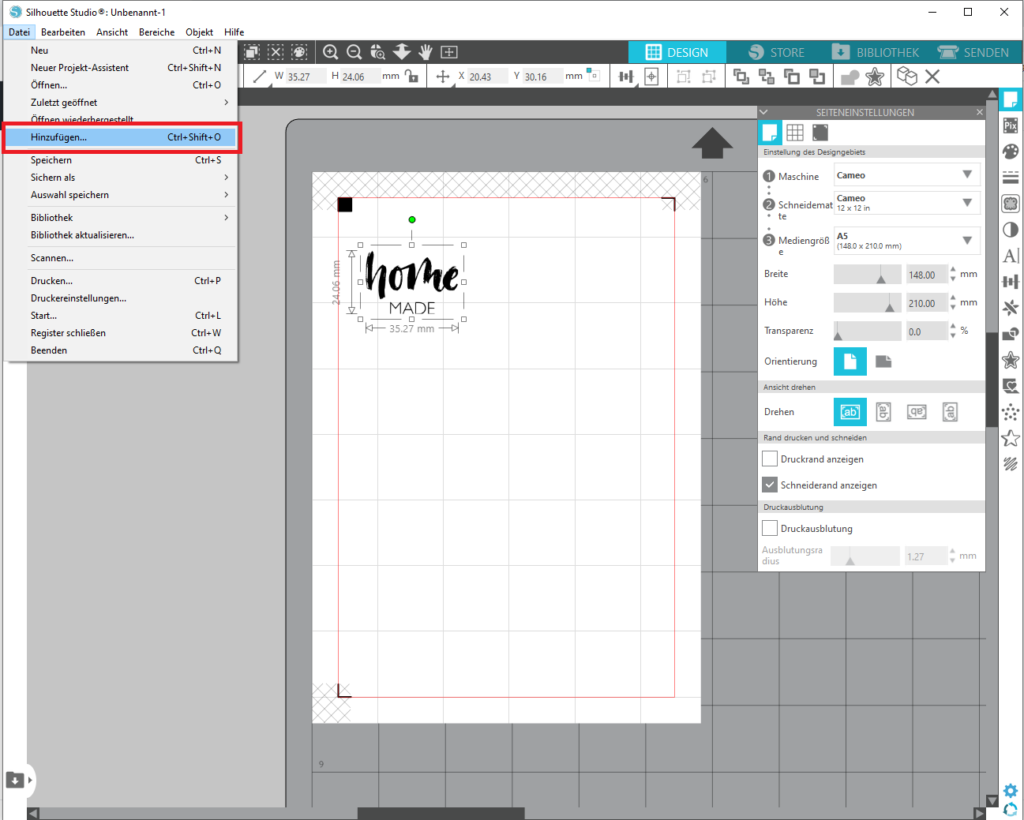Open the text style panel icon
Viewport: 1024px width, 820px height.
[x=1010, y=255]
